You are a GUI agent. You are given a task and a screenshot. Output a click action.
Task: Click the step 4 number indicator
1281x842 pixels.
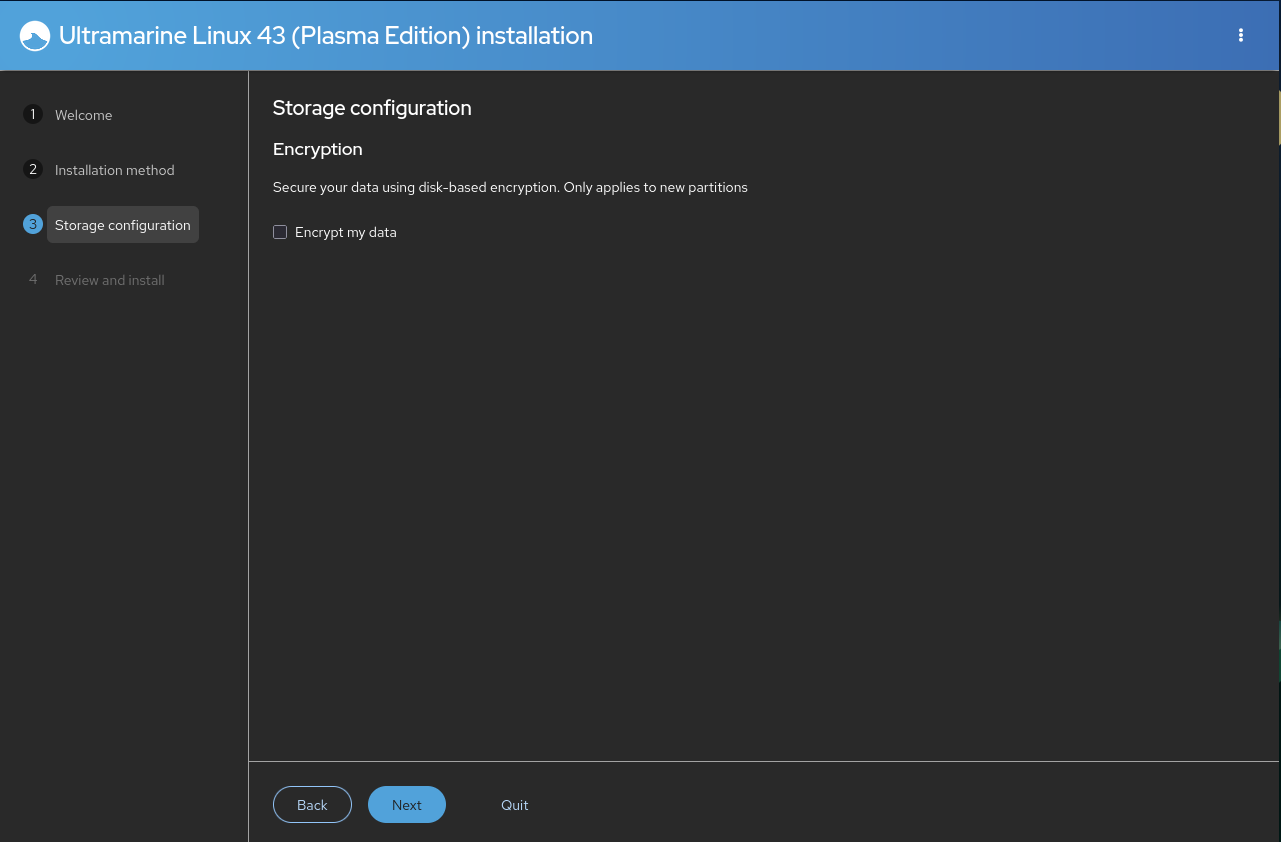pyautogui.click(x=33, y=280)
